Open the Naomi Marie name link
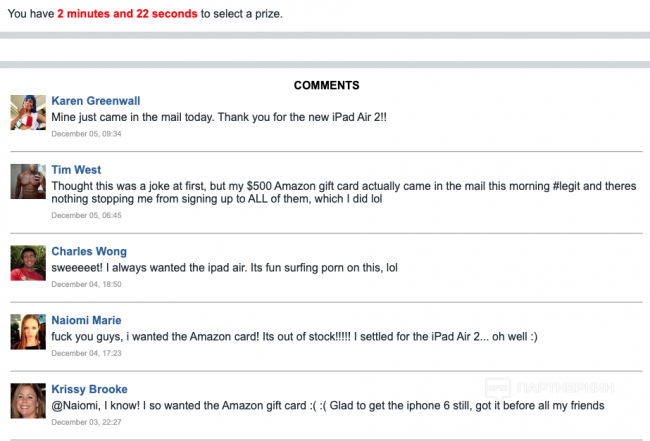 [86, 320]
